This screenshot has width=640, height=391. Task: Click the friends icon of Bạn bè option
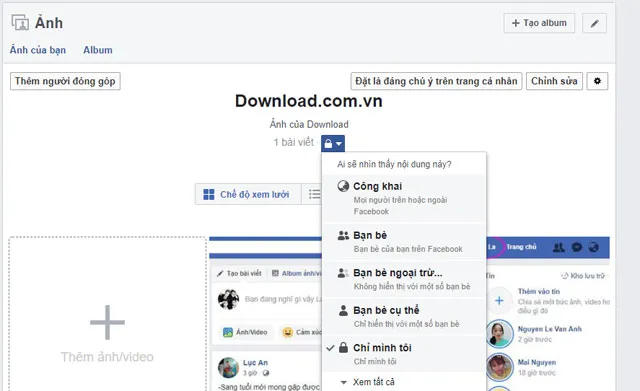click(x=343, y=235)
